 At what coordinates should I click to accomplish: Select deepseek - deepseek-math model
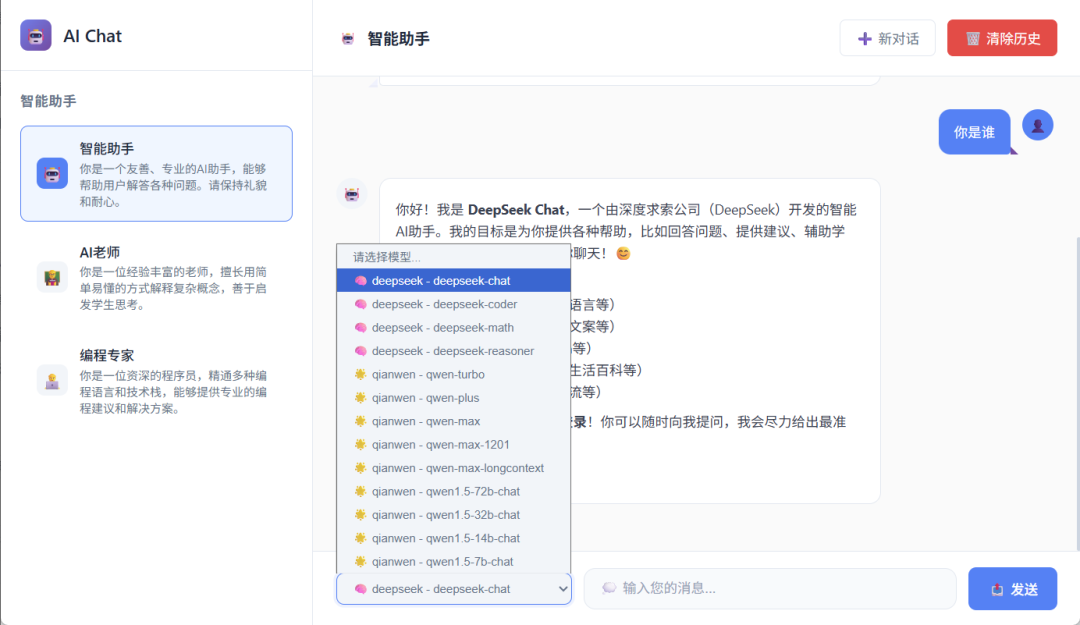pos(454,327)
